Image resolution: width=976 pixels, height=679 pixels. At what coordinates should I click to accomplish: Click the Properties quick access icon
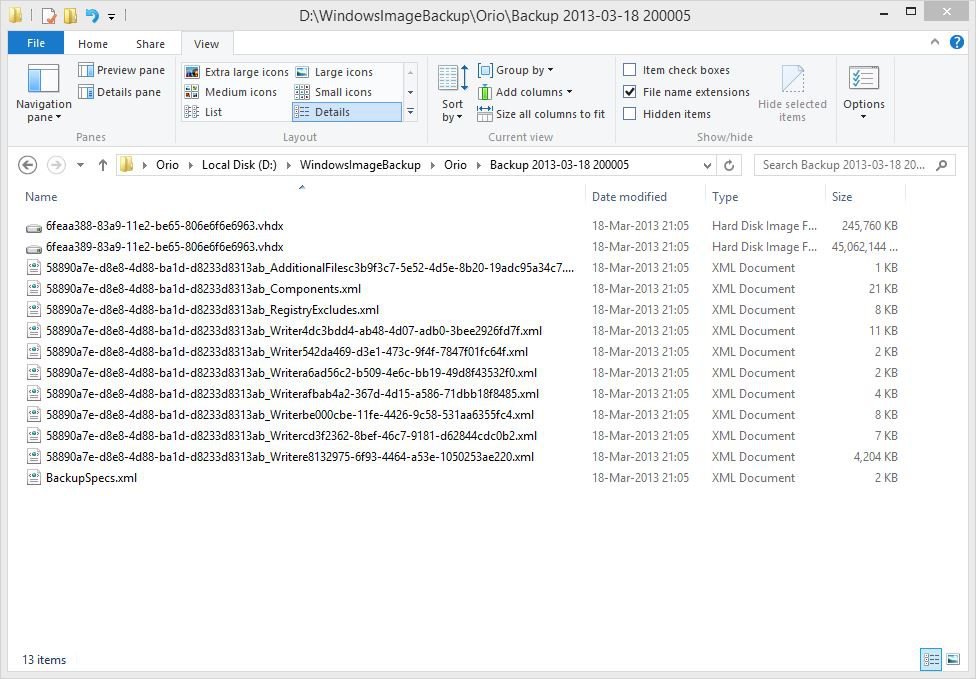(49, 15)
